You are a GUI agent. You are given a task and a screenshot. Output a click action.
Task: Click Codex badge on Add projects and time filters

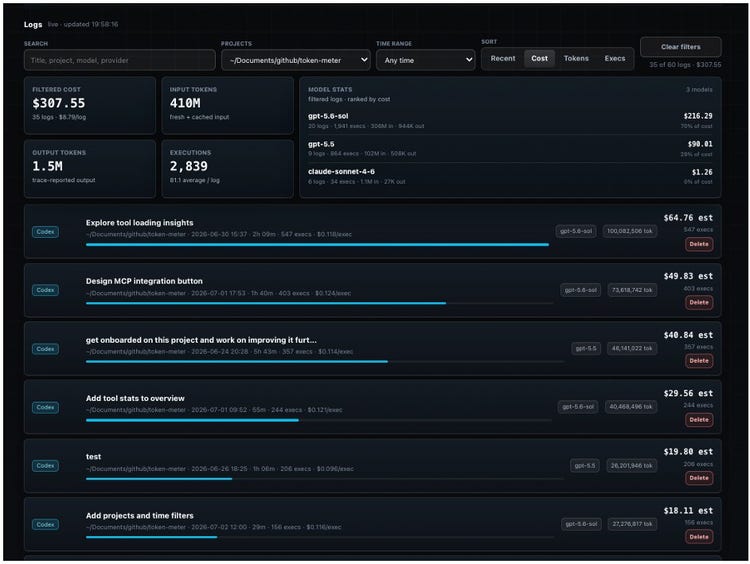point(45,524)
